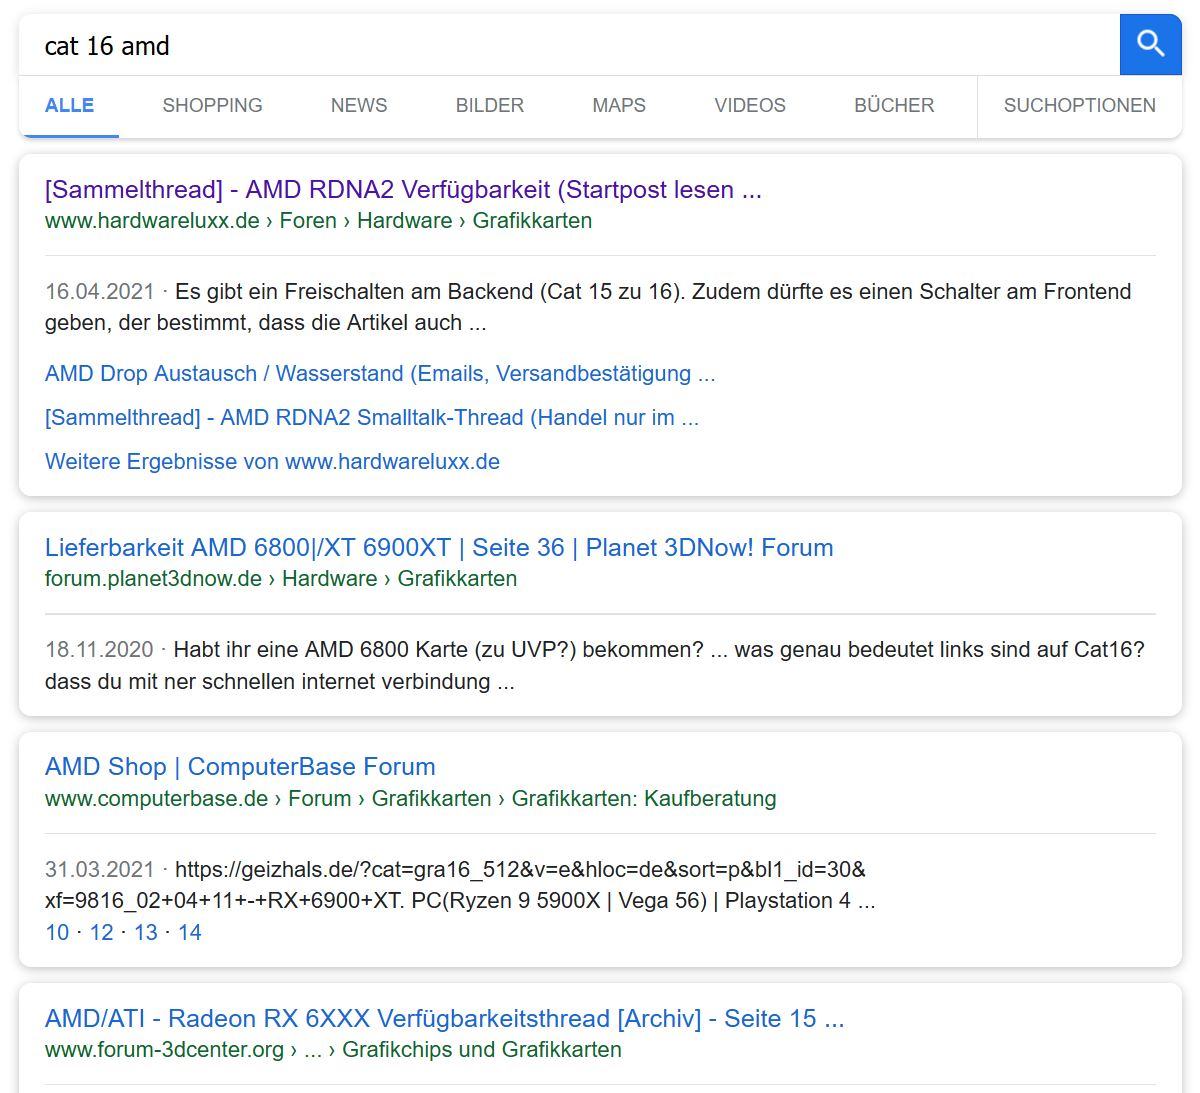Image resolution: width=1200 pixels, height=1093 pixels.
Task: Open the BÜCHER tab
Action: pos(894,106)
